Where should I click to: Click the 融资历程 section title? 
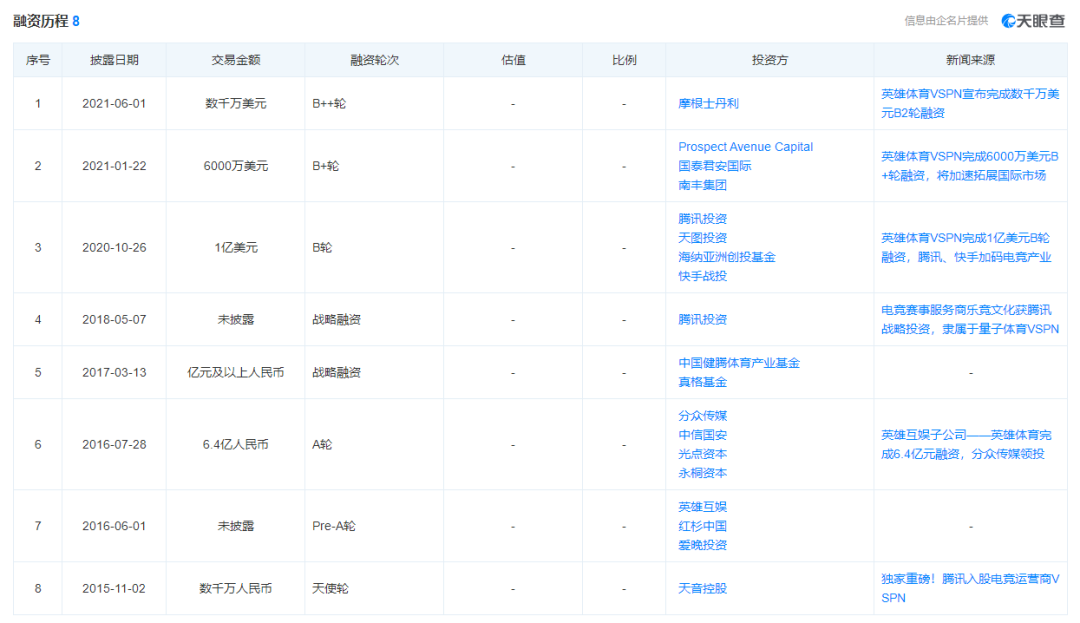point(41,21)
